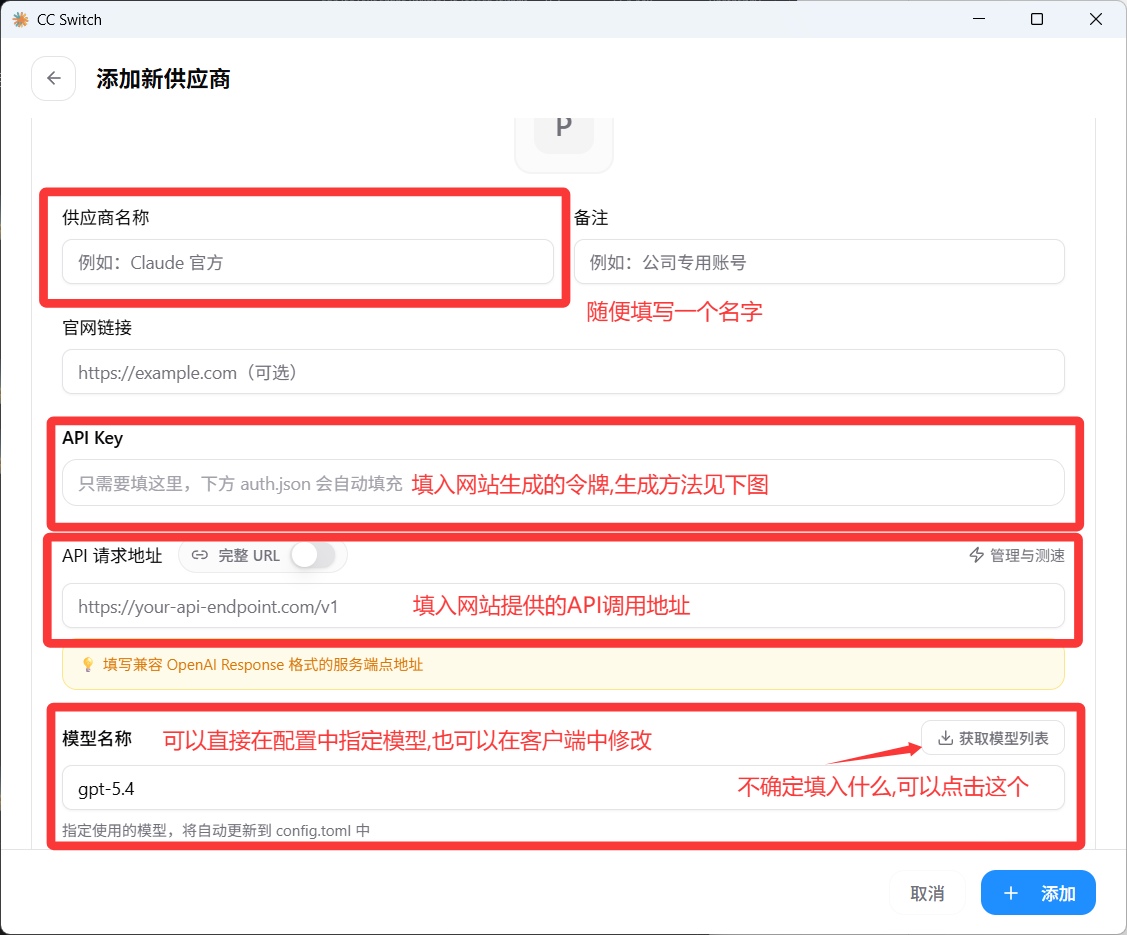
Task: Click the back arrow to return
Action: [x=53, y=78]
